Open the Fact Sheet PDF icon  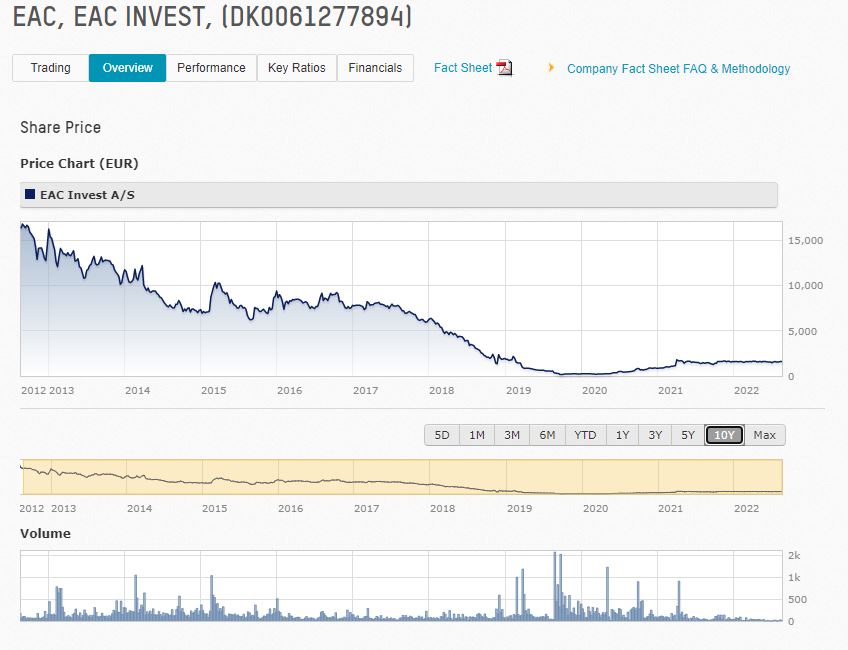pyautogui.click(x=504, y=68)
